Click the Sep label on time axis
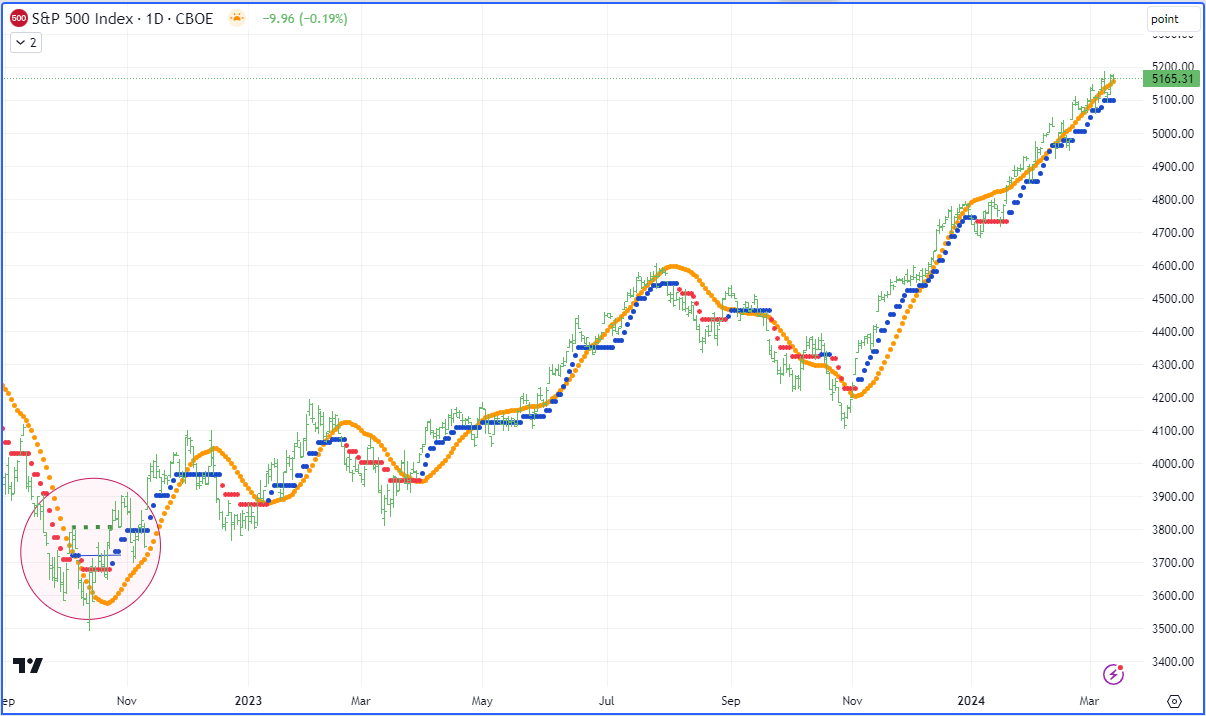1206x716 pixels. tap(730, 701)
